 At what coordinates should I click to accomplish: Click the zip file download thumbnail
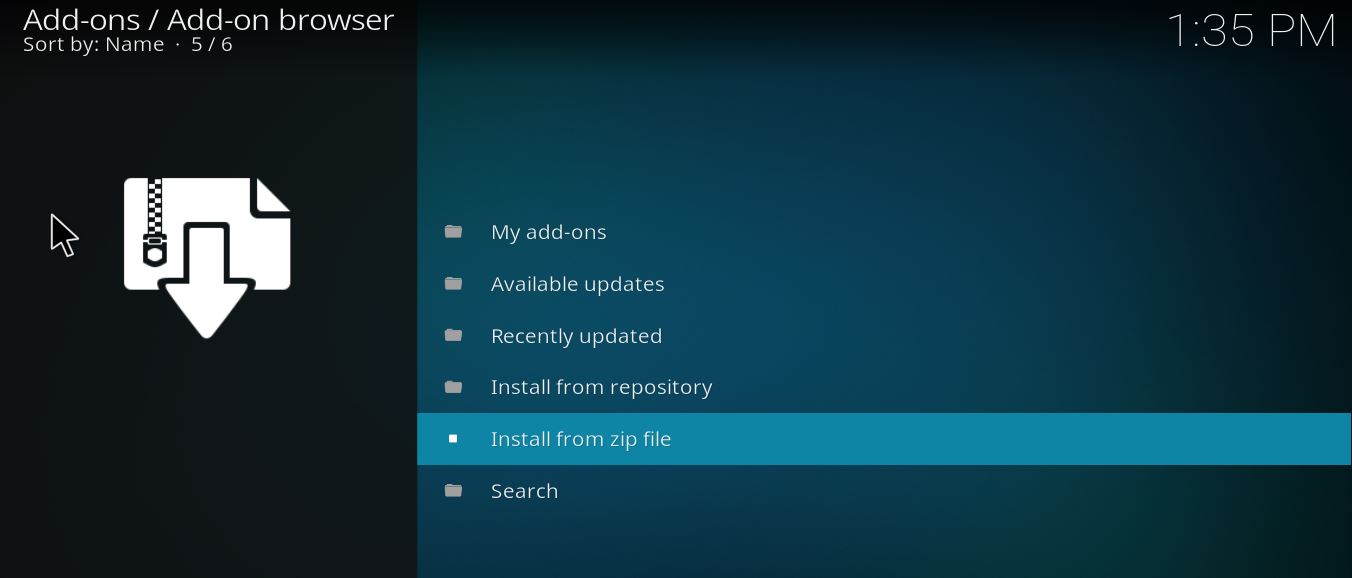[207, 258]
